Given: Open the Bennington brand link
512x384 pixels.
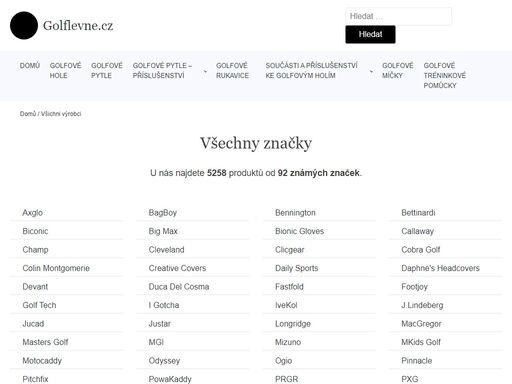Looking at the screenshot, I should (295, 213).
